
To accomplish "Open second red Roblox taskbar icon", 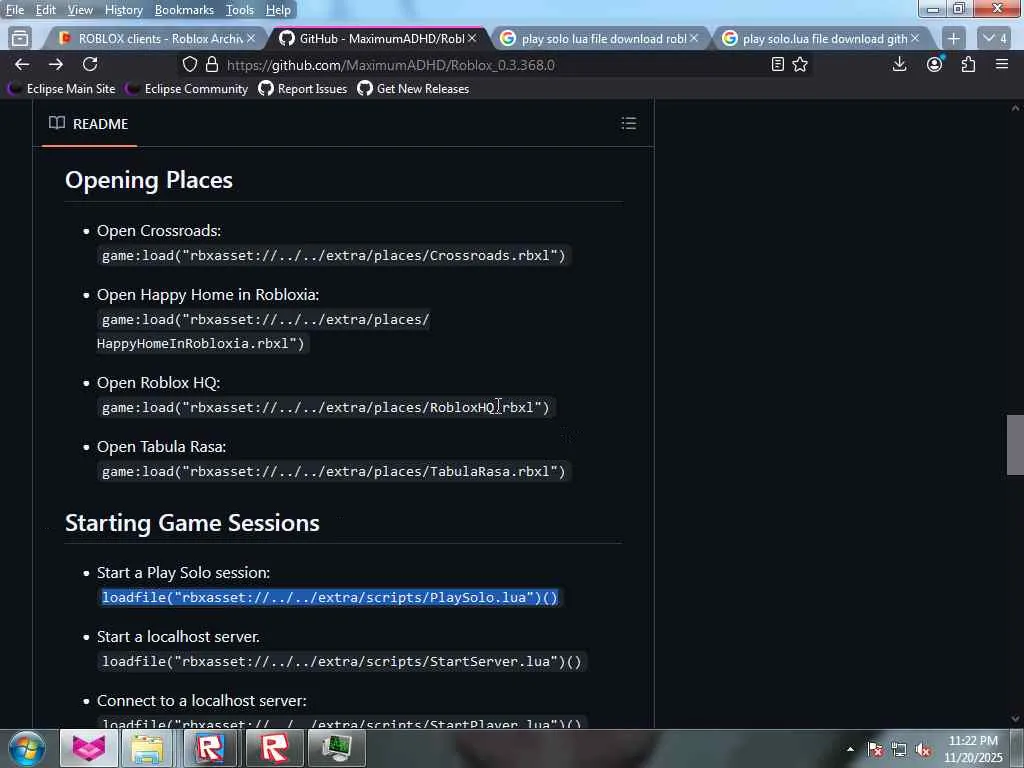I will (275, 748).
